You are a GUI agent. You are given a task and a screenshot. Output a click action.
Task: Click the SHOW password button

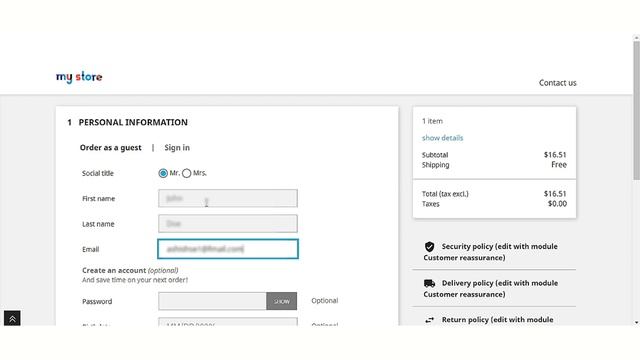pyautogui.click(x=282, y=301)
